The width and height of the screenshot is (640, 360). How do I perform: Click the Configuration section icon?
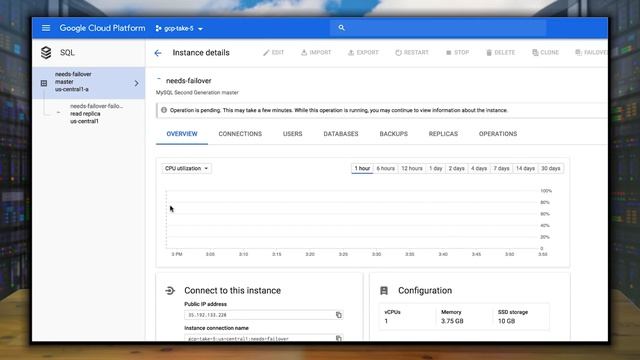coord(384,291)
